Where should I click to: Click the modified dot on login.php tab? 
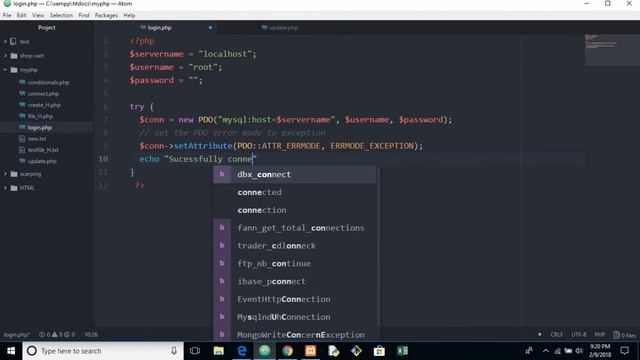210,28
